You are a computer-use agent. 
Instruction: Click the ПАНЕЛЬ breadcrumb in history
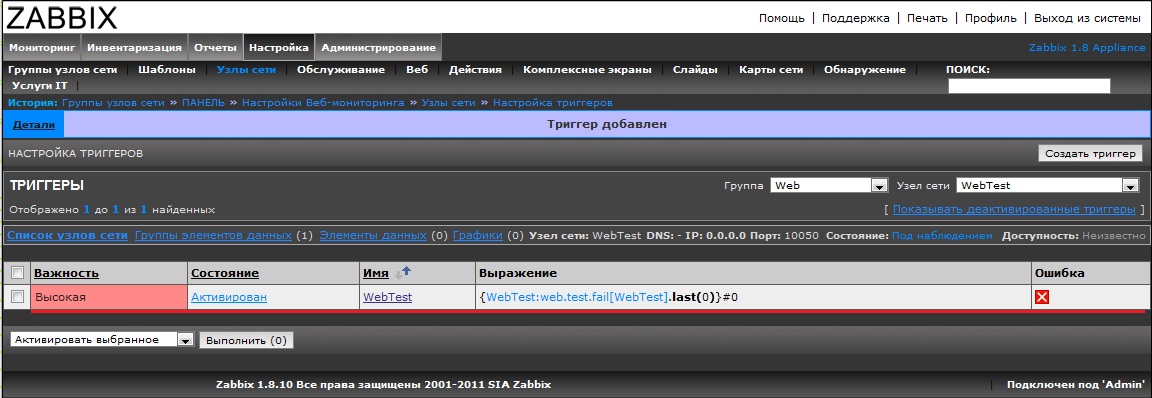(x=203, y=103)
